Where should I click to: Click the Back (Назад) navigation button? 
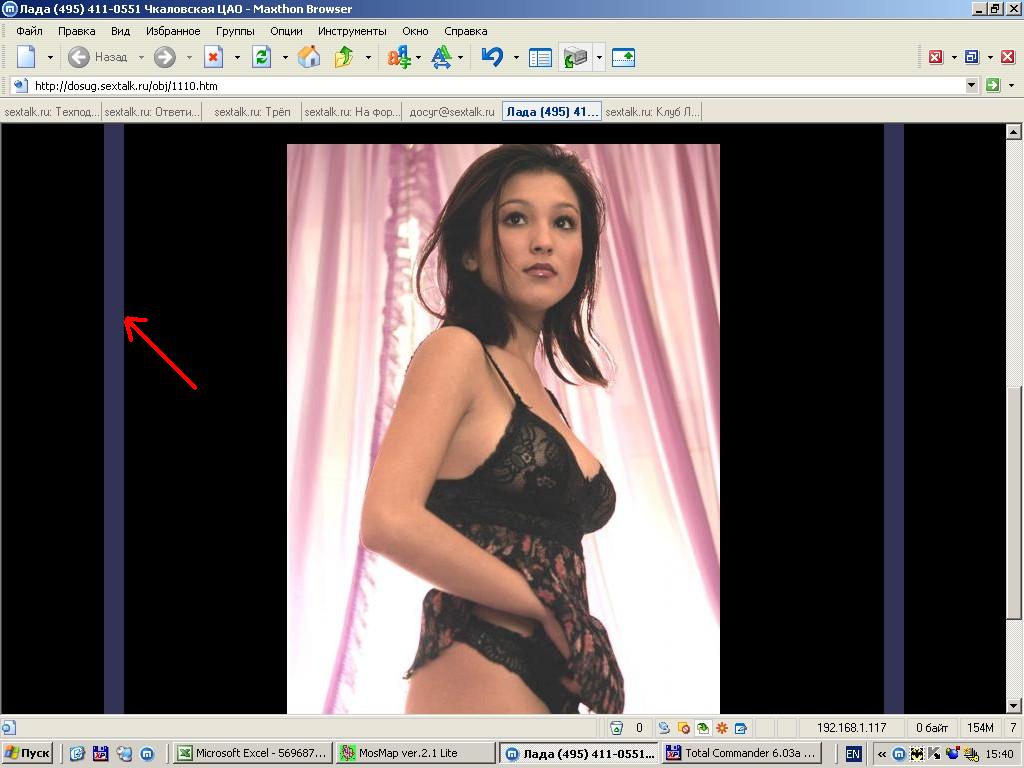point(98,57)
